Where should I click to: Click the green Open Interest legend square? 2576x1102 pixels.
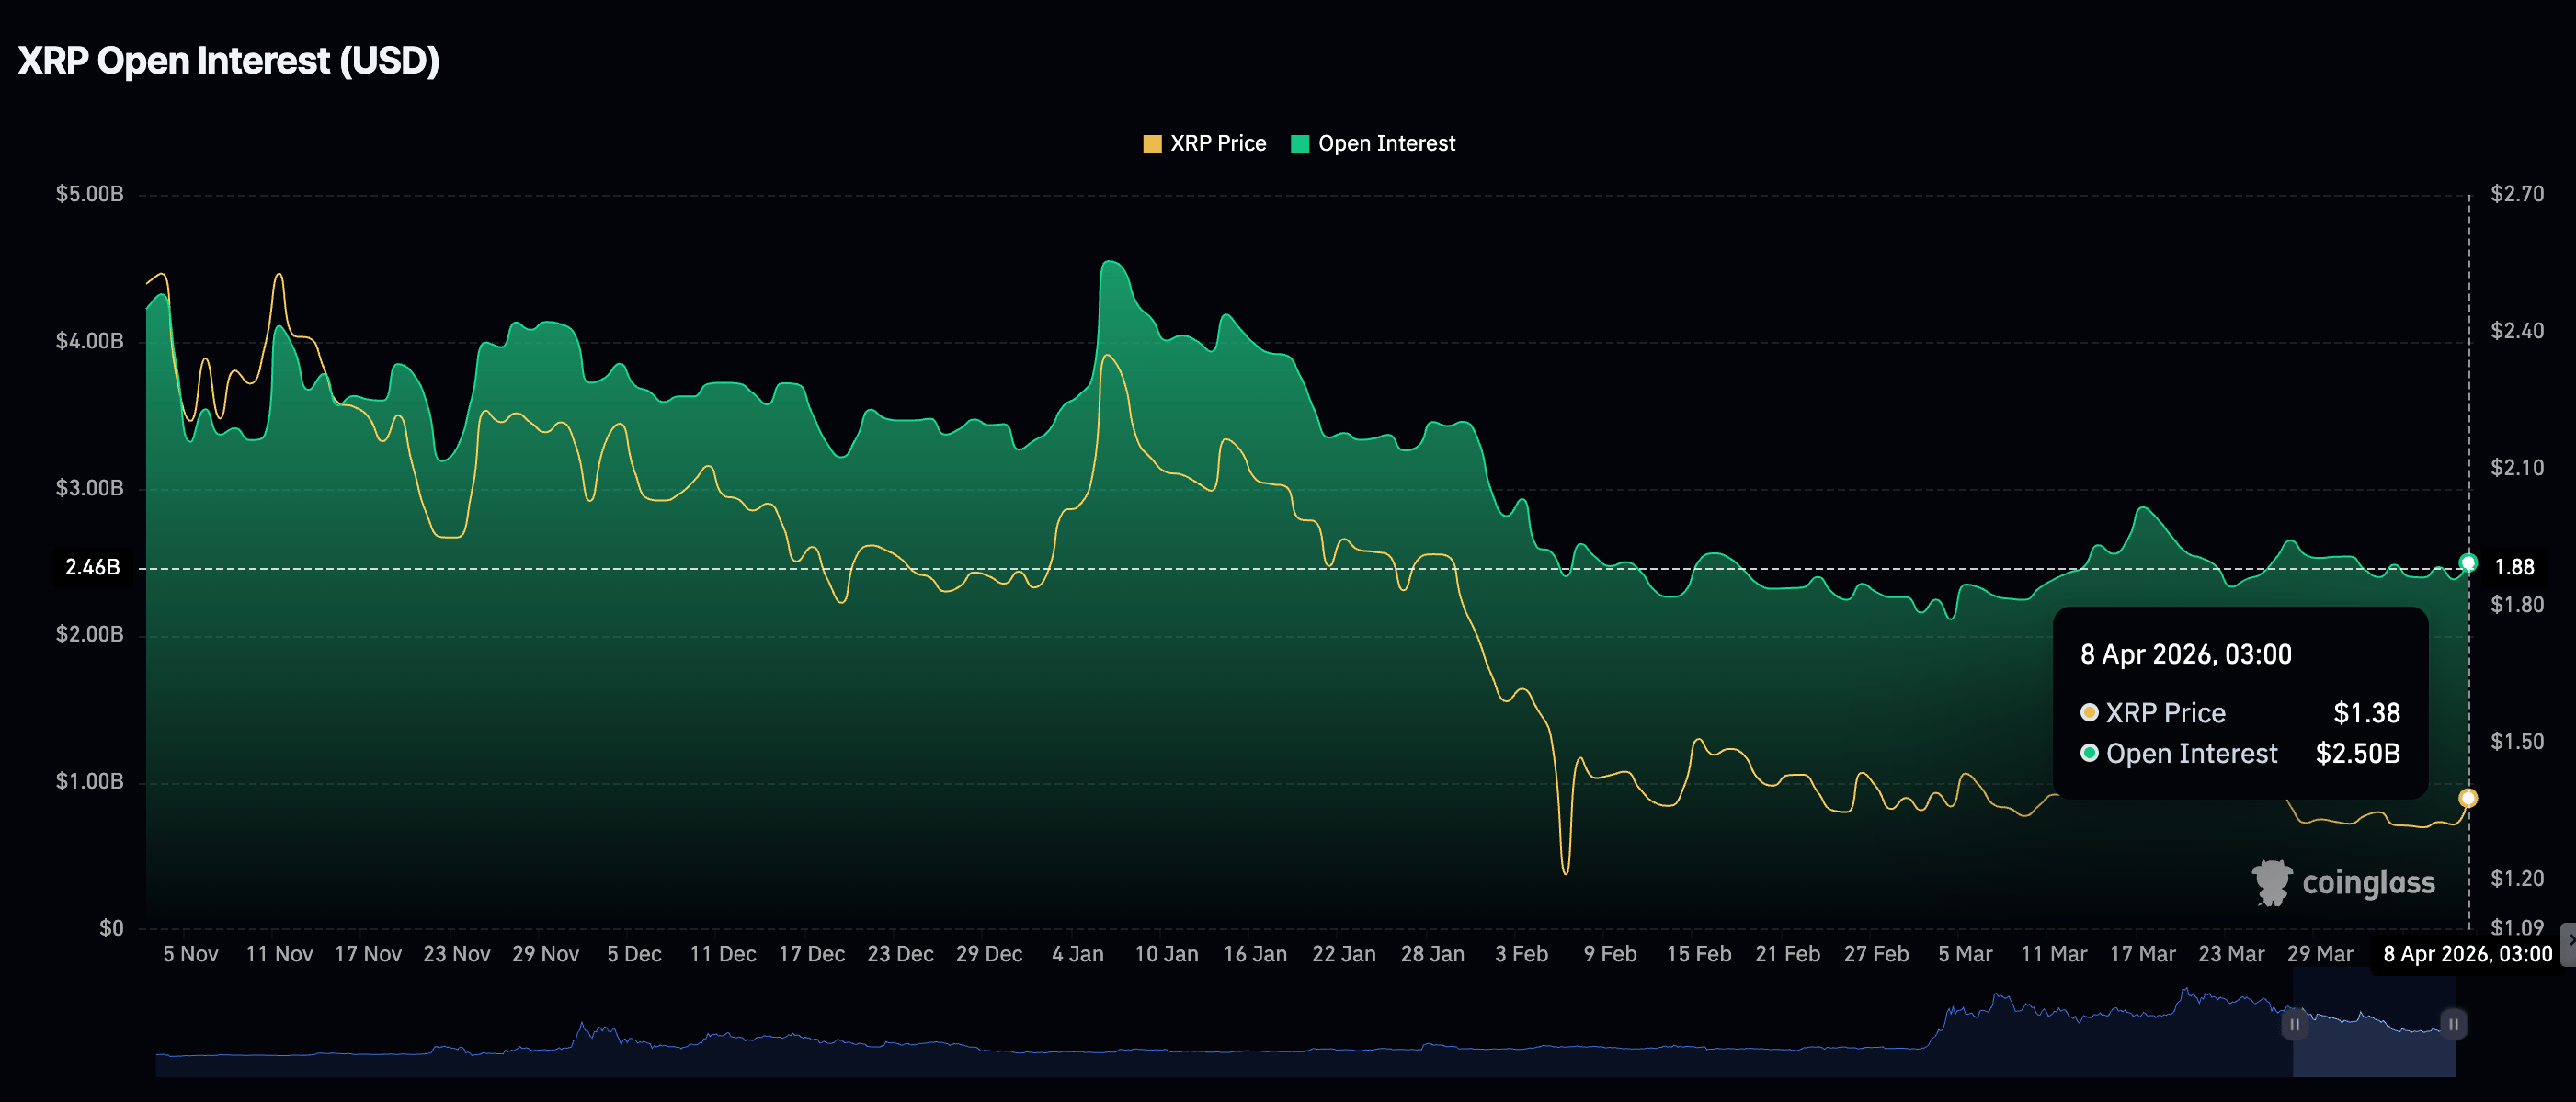coord(1299,144)
